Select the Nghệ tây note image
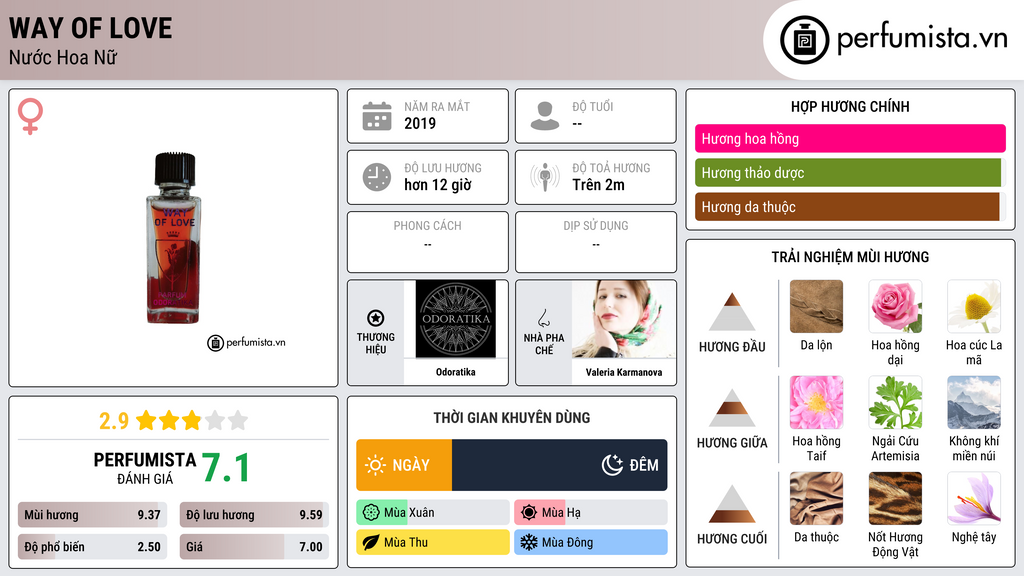 tap(974, 498)
